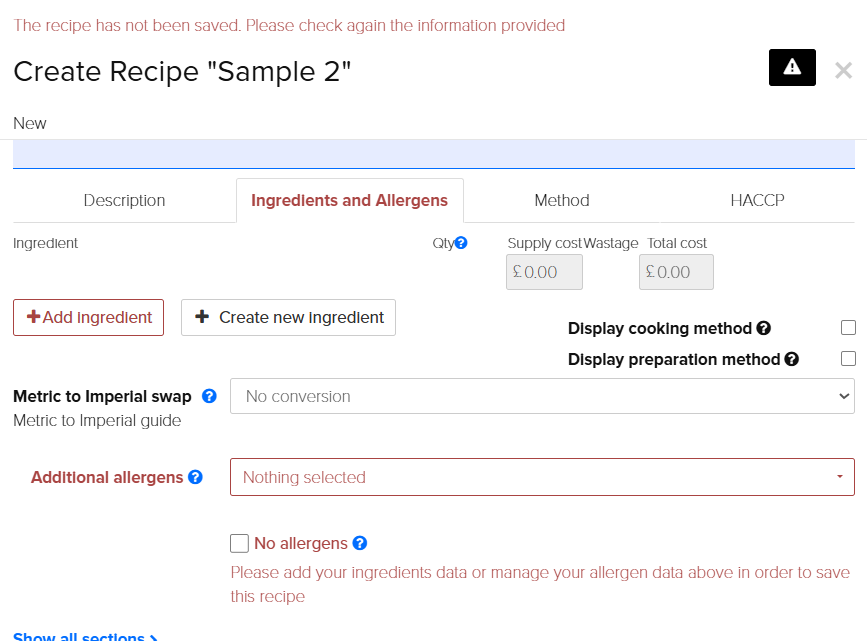
Task: Check the No allergens checkbox
Action: tap(239, 543)
